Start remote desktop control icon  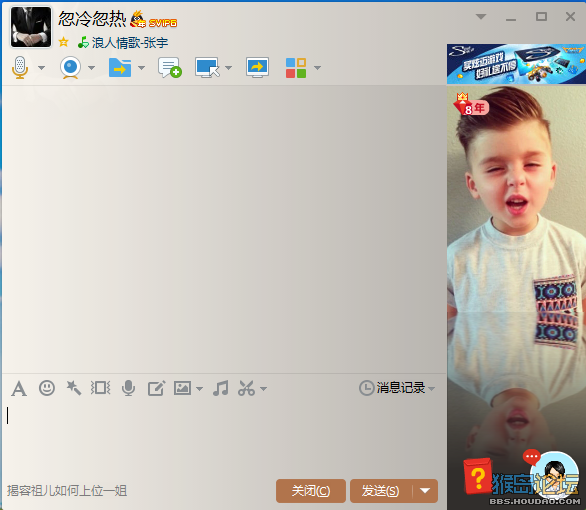[x=207, y=68]
